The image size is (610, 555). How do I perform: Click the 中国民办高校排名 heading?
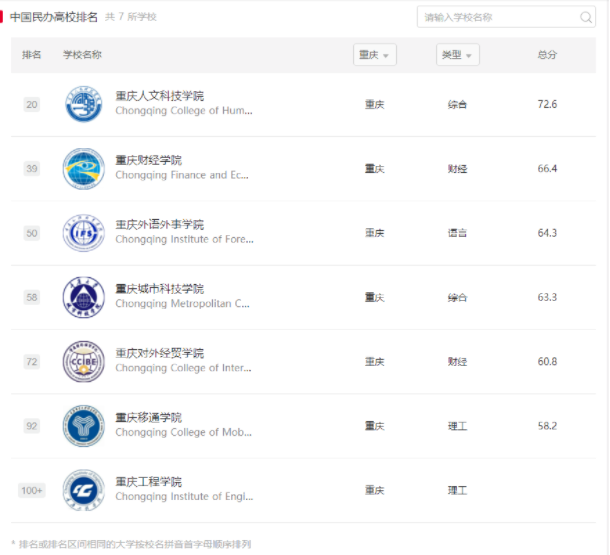[x=54, y=17]
